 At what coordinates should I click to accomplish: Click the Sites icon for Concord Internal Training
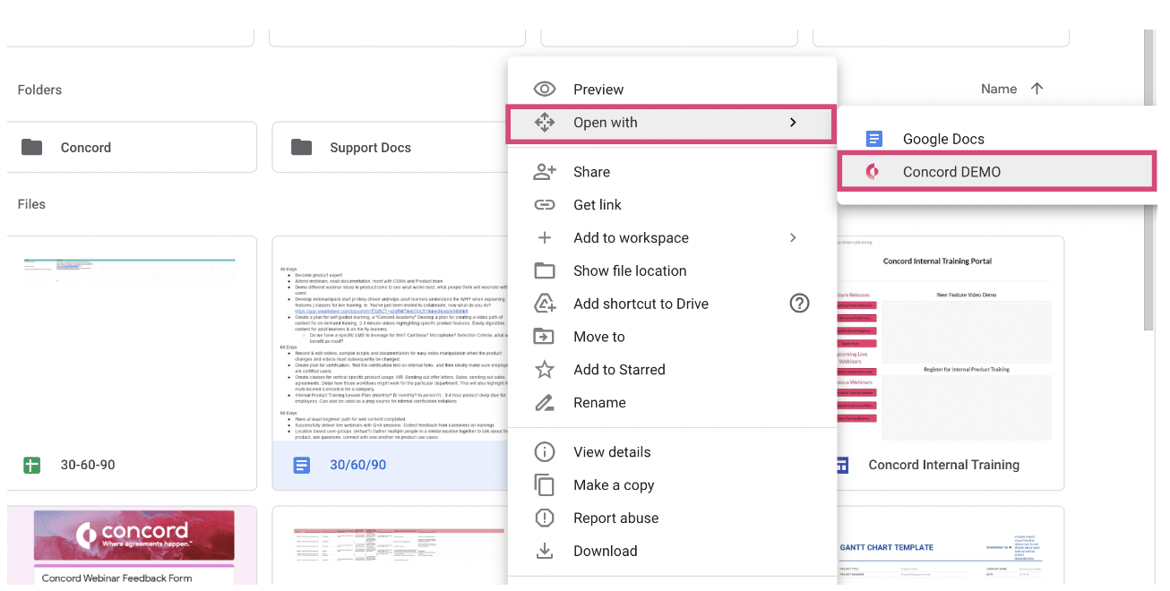(x=842, y=465)
